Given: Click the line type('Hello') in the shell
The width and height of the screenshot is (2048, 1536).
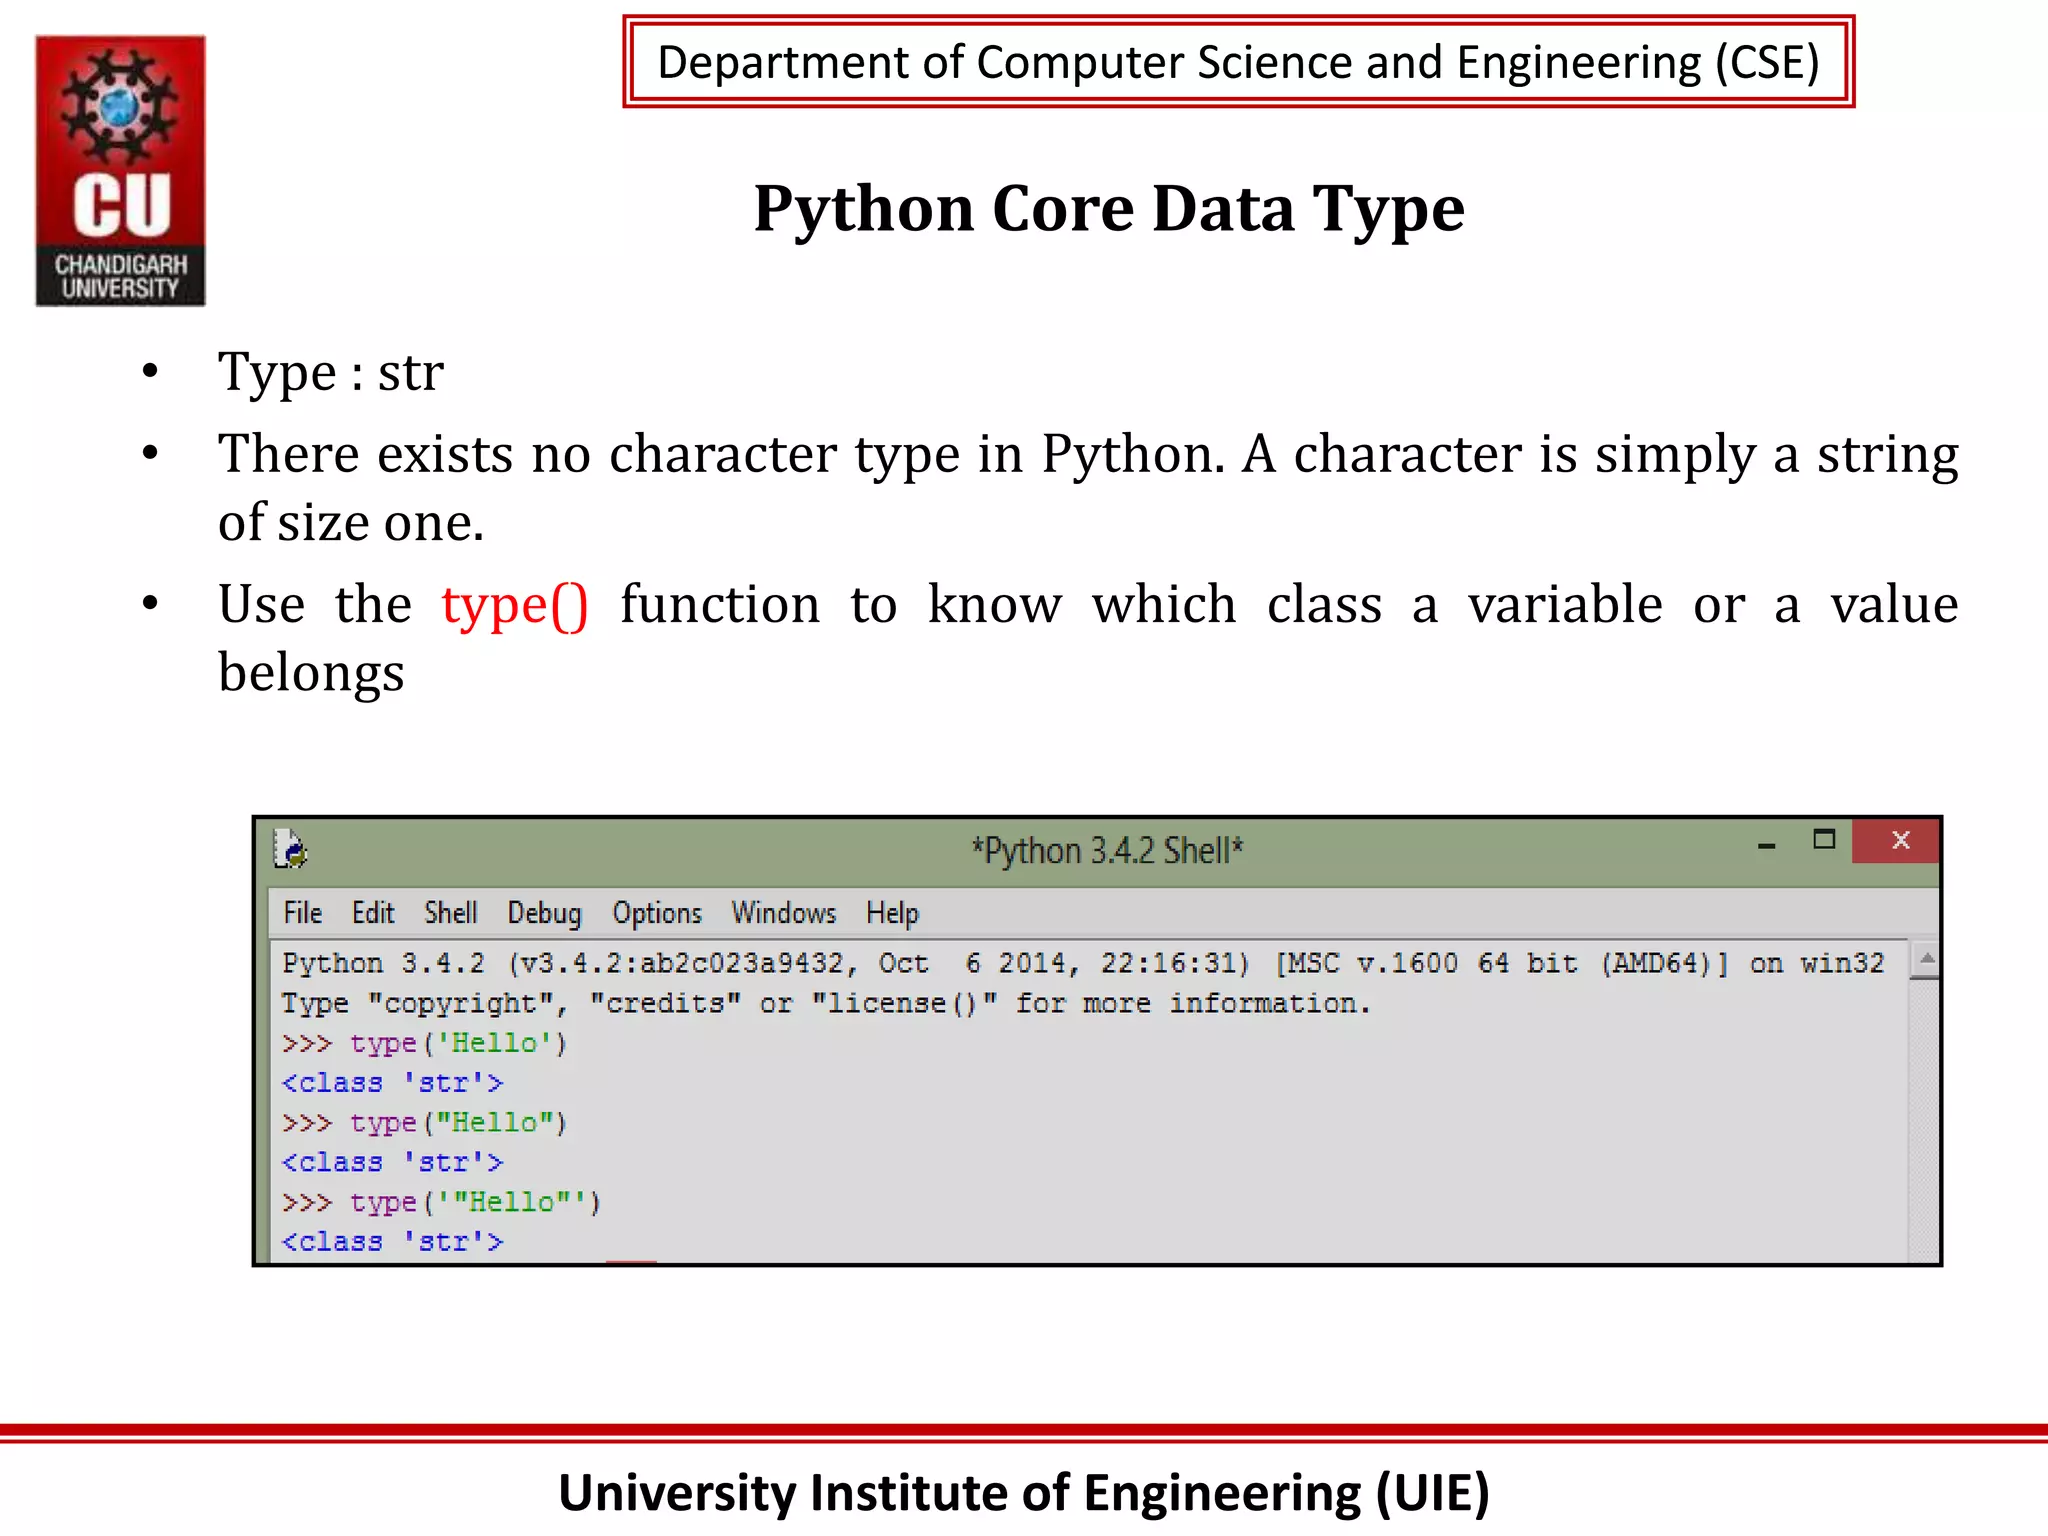Looking at the screenshot, I should [x=425, y=1043].
